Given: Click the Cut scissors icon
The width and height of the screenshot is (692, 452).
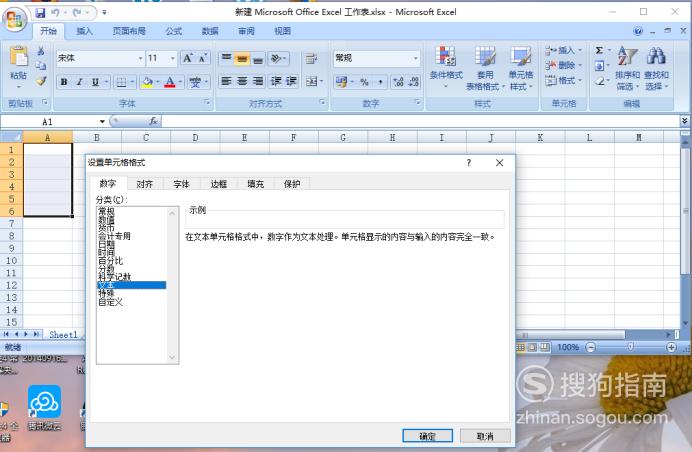Looking at the screenshot, I should tap(41, 51).
